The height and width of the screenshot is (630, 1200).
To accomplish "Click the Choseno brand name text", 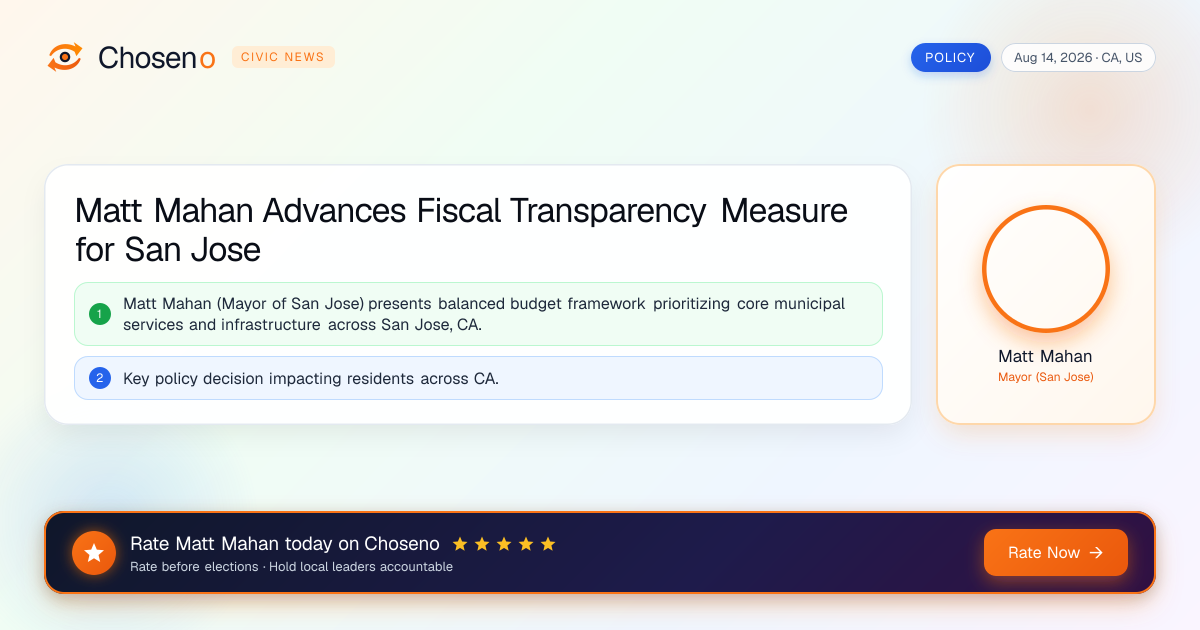I will click(x=156, y=58).
